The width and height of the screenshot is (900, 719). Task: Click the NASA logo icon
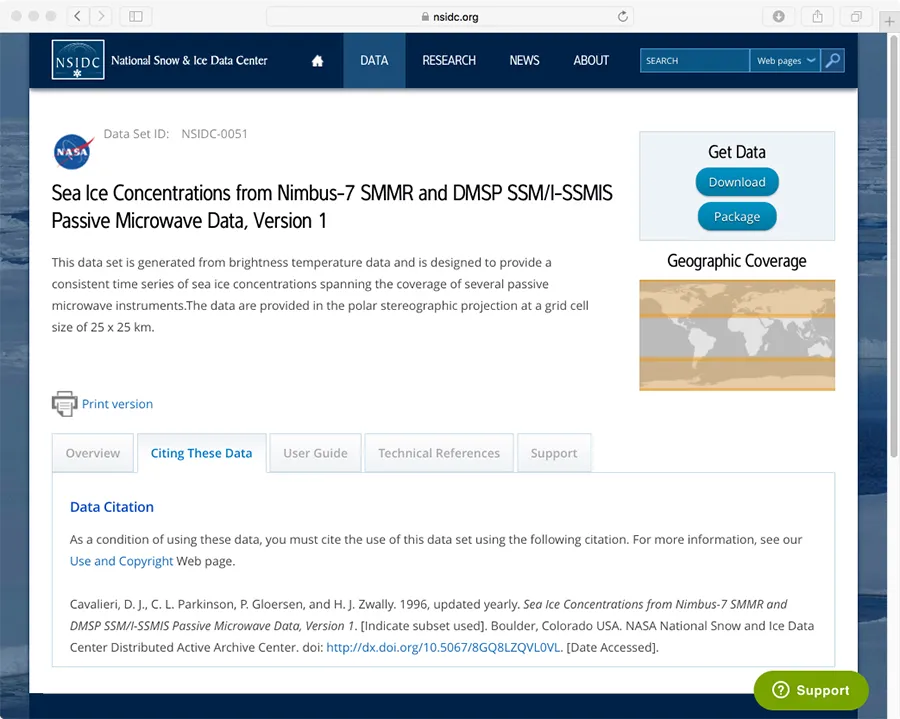click(x=73, y=152)
